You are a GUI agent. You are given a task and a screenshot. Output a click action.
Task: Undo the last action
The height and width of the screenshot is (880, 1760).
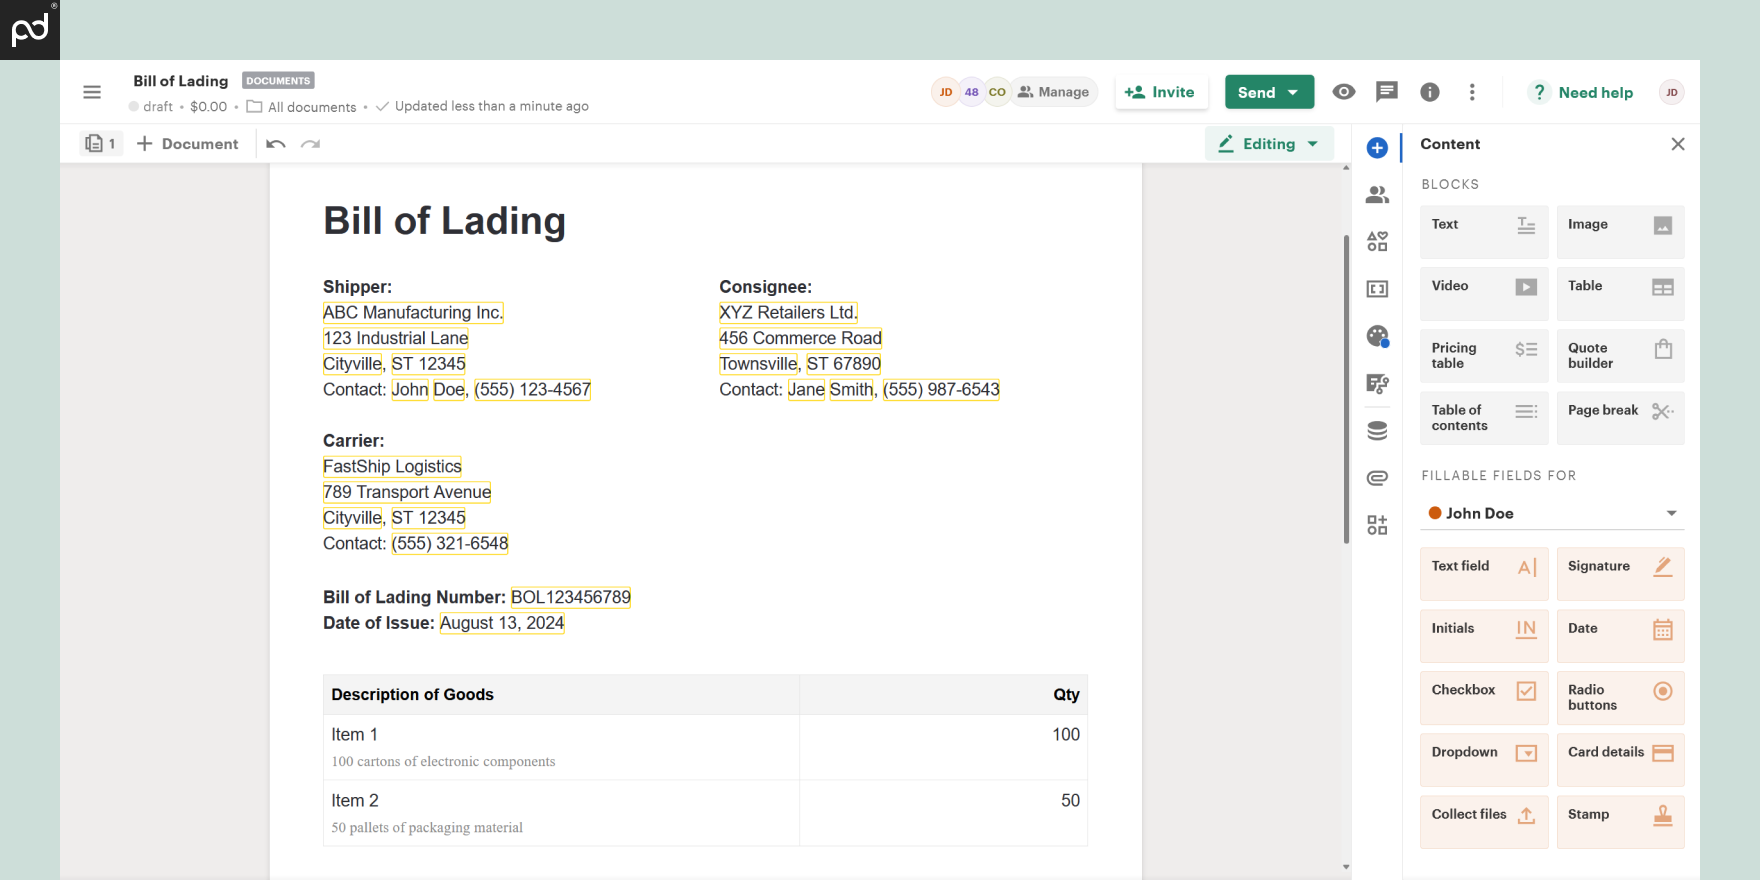click(276, 144)
